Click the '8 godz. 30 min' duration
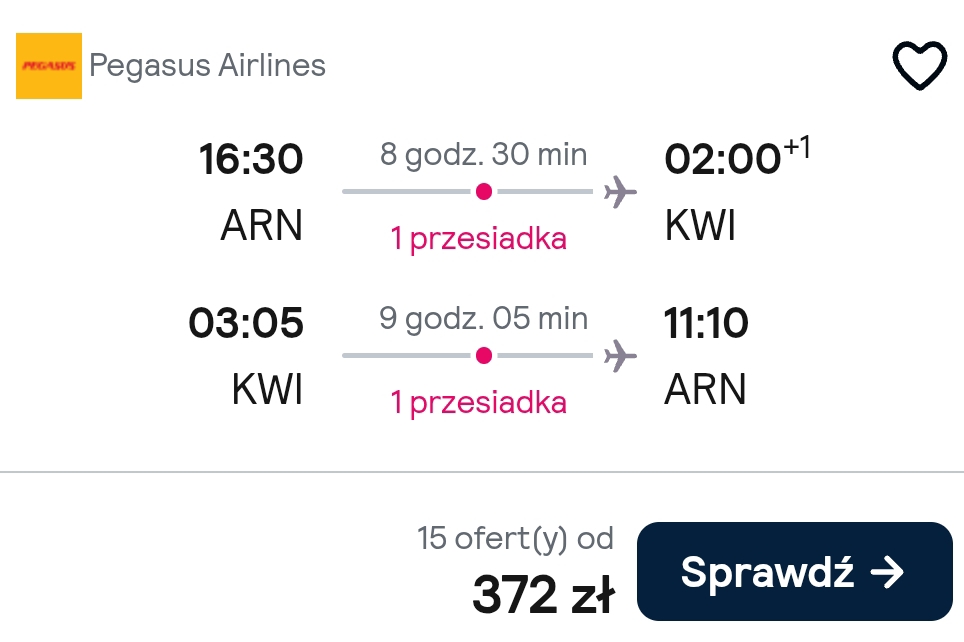964x642 pixels. coord(483,154)
